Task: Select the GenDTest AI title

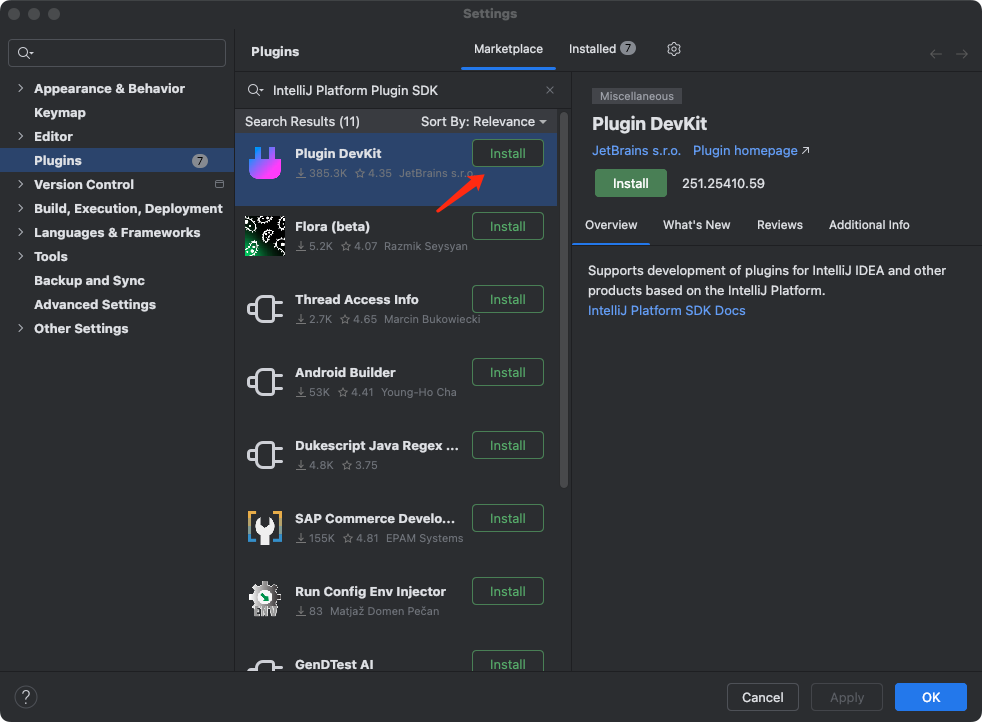Action: pos(334,664)
